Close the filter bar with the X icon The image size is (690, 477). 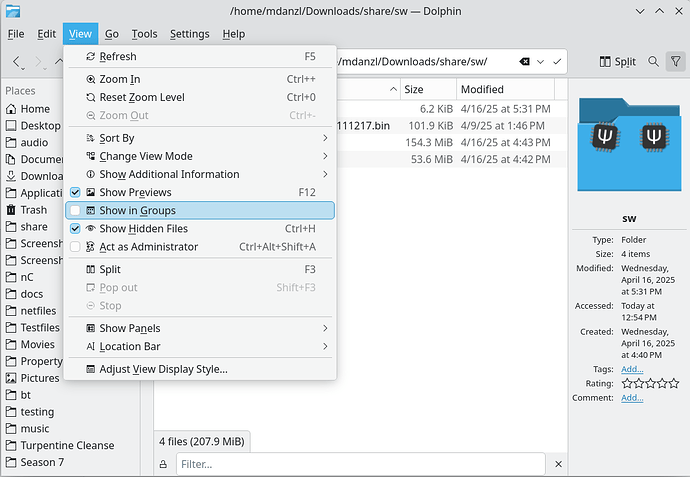click(558, 464)
